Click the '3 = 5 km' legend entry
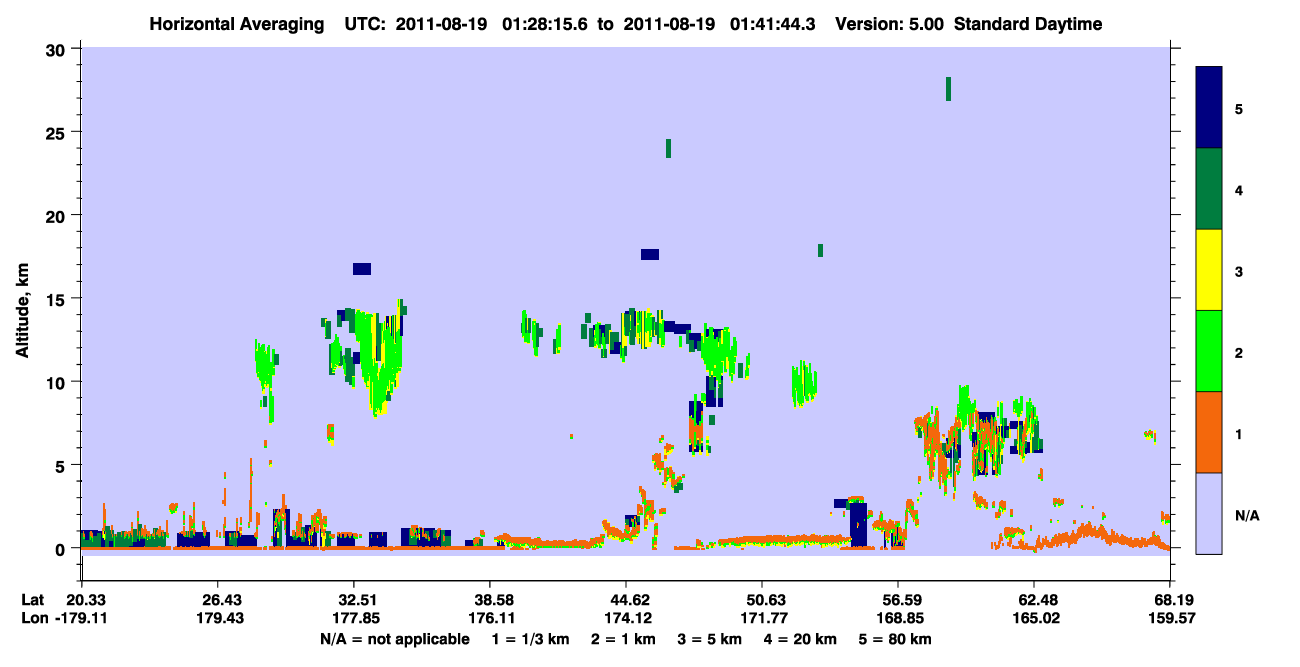This screenshot has height=667, width=1300. coord(709,639)
